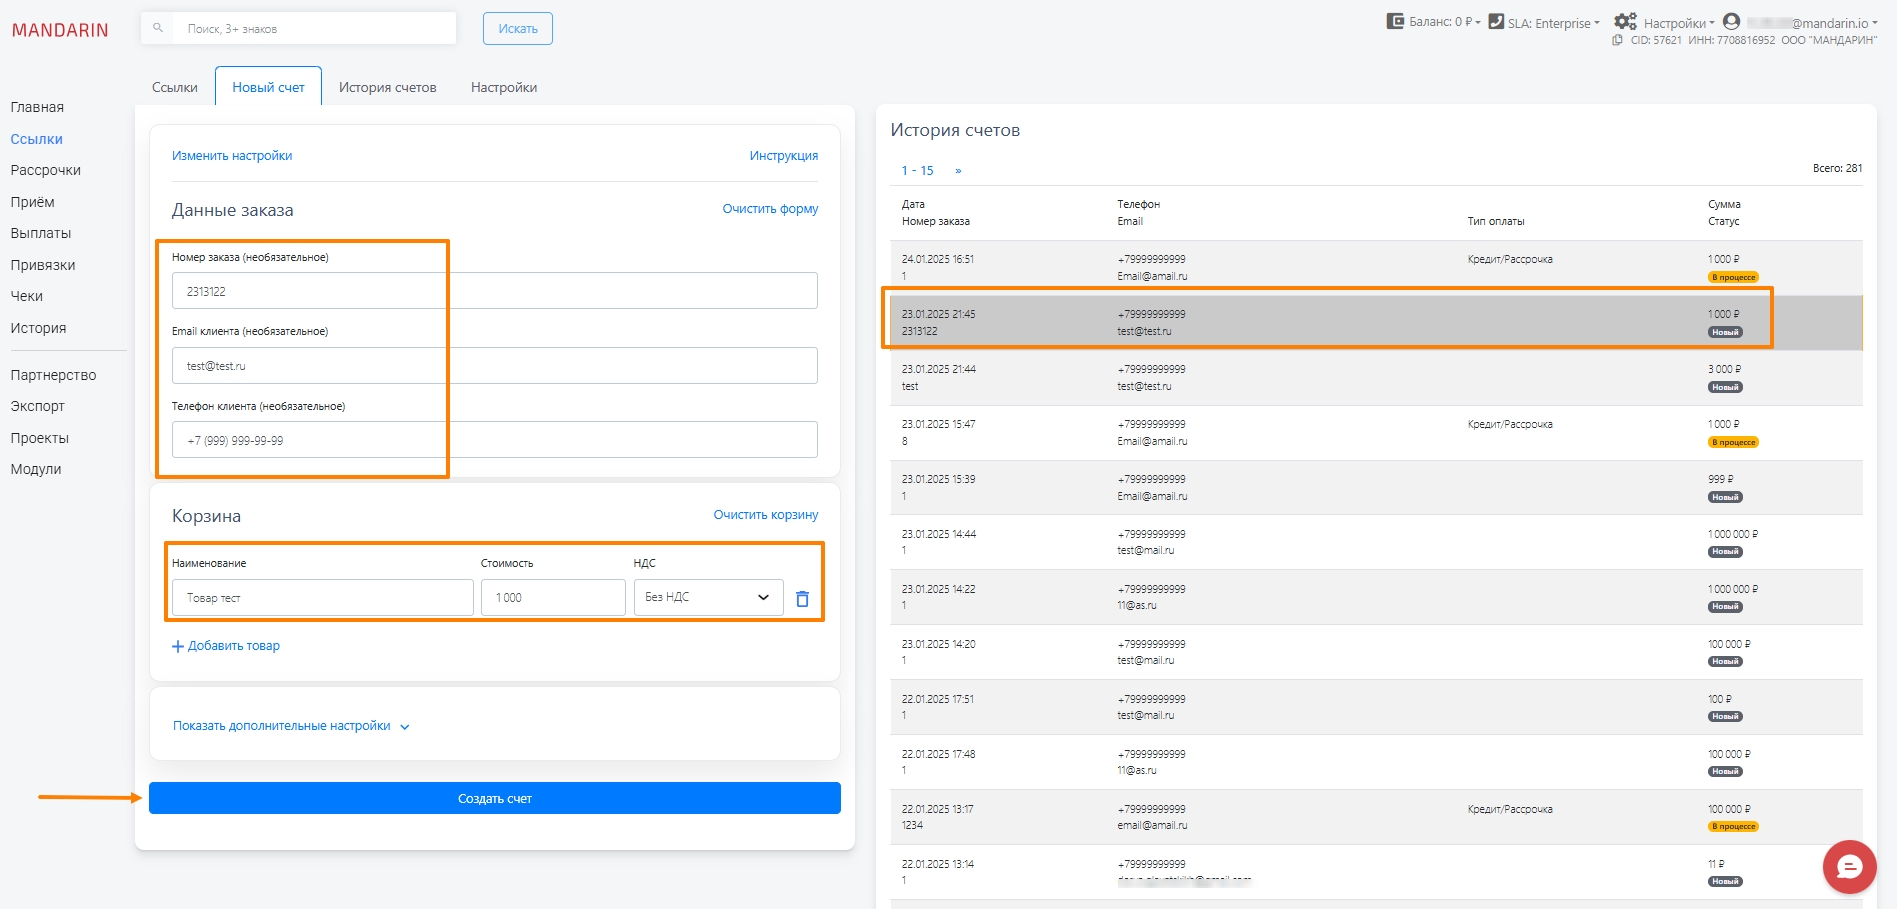Viewport: 1897px width, 909px height.
Task: Switch to the История счетов tab
Action: click(x=387, y=88)
